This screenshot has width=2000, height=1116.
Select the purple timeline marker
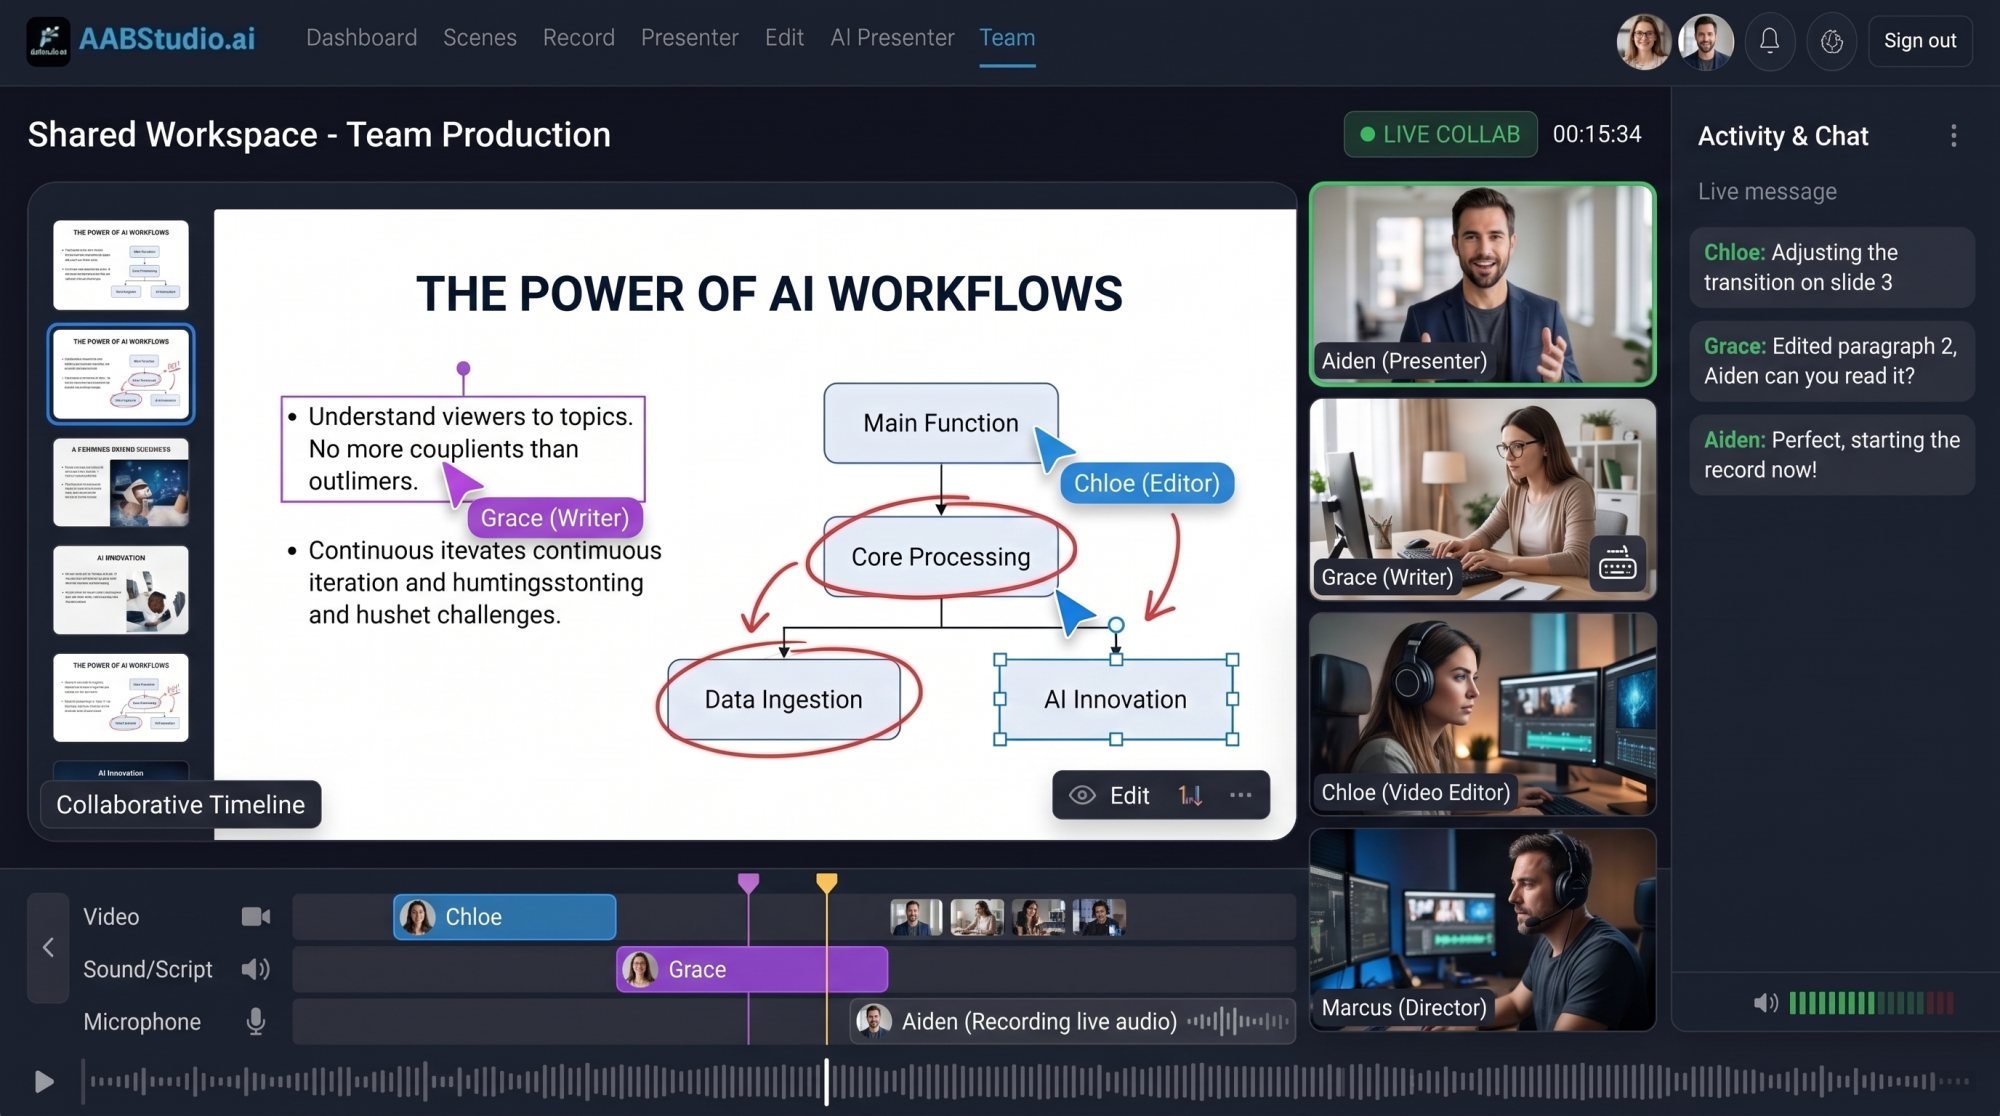[x=748, y=883]
